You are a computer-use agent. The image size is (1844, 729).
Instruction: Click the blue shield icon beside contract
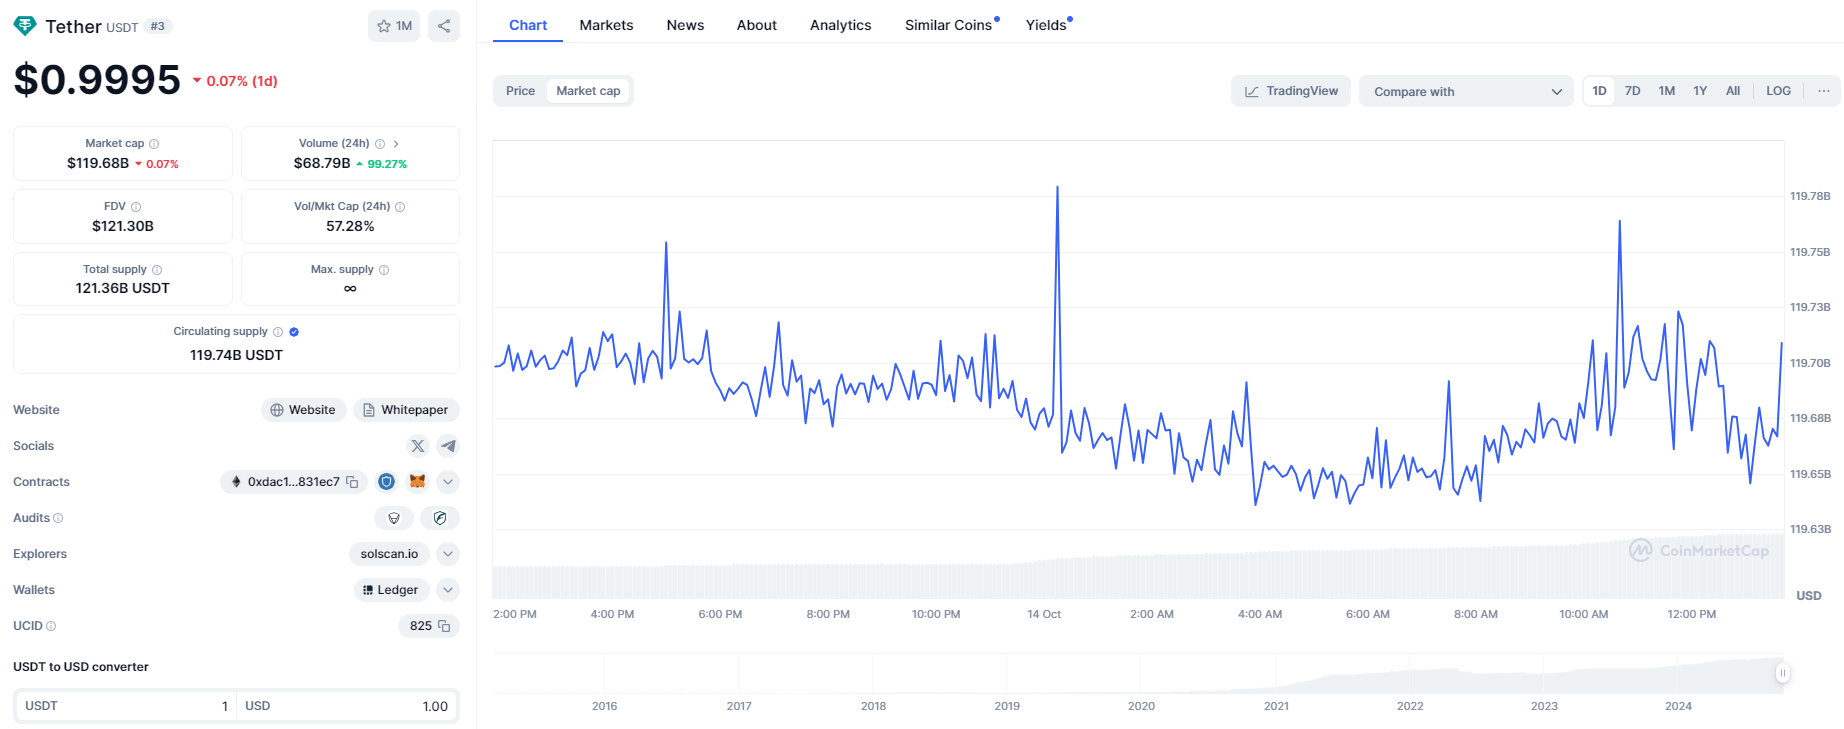coord(386,482)
